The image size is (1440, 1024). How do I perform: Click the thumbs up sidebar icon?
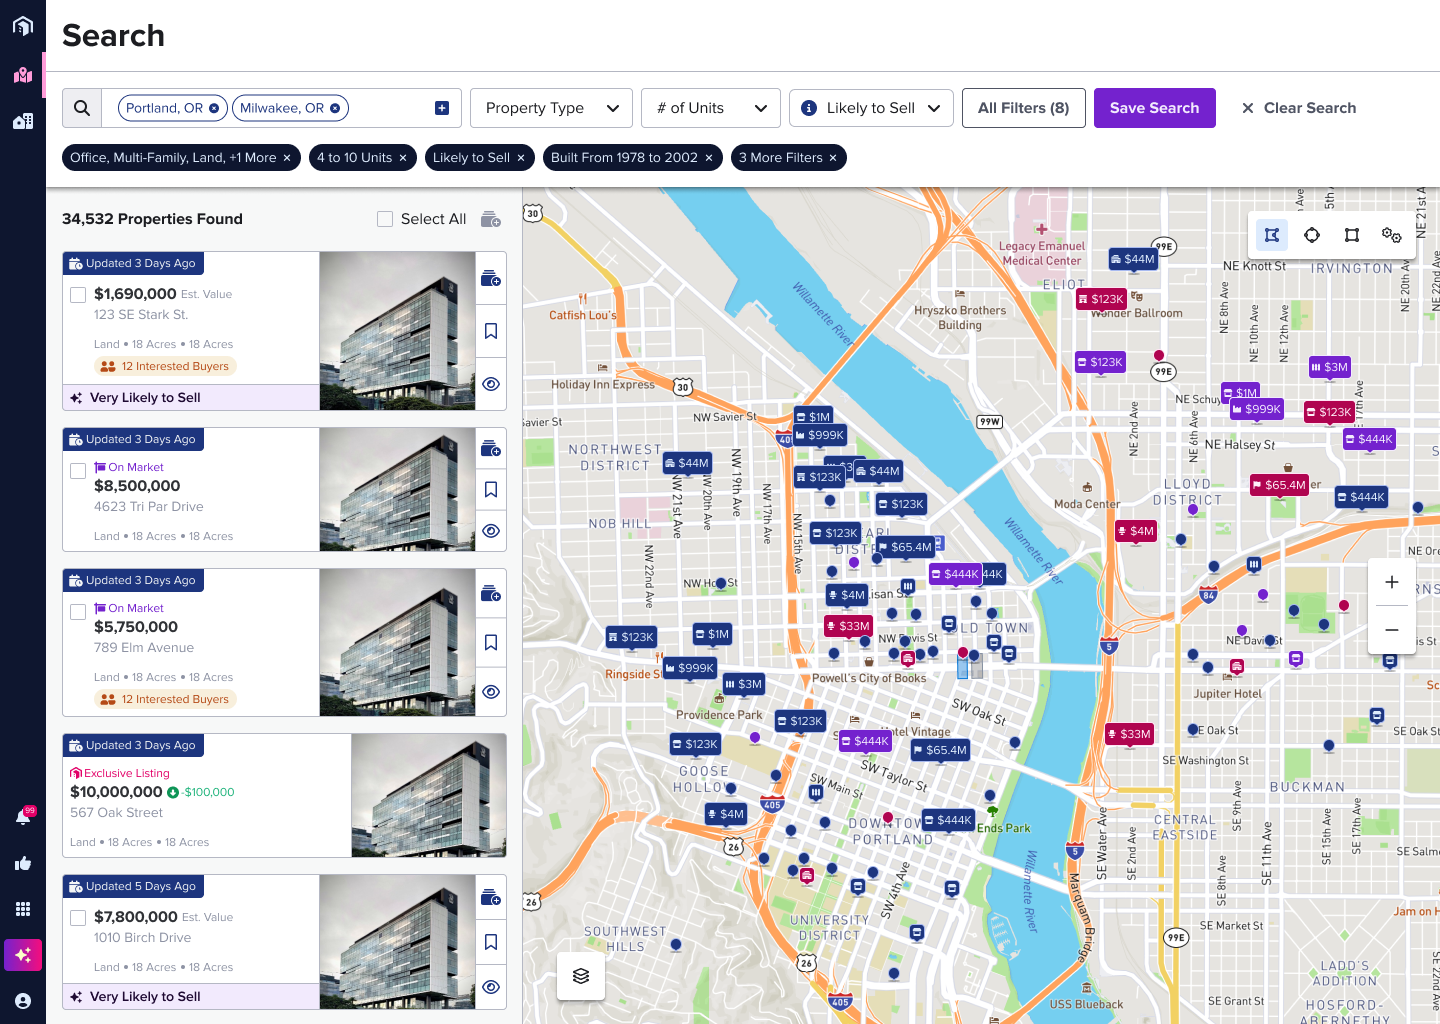pos(23,863)
